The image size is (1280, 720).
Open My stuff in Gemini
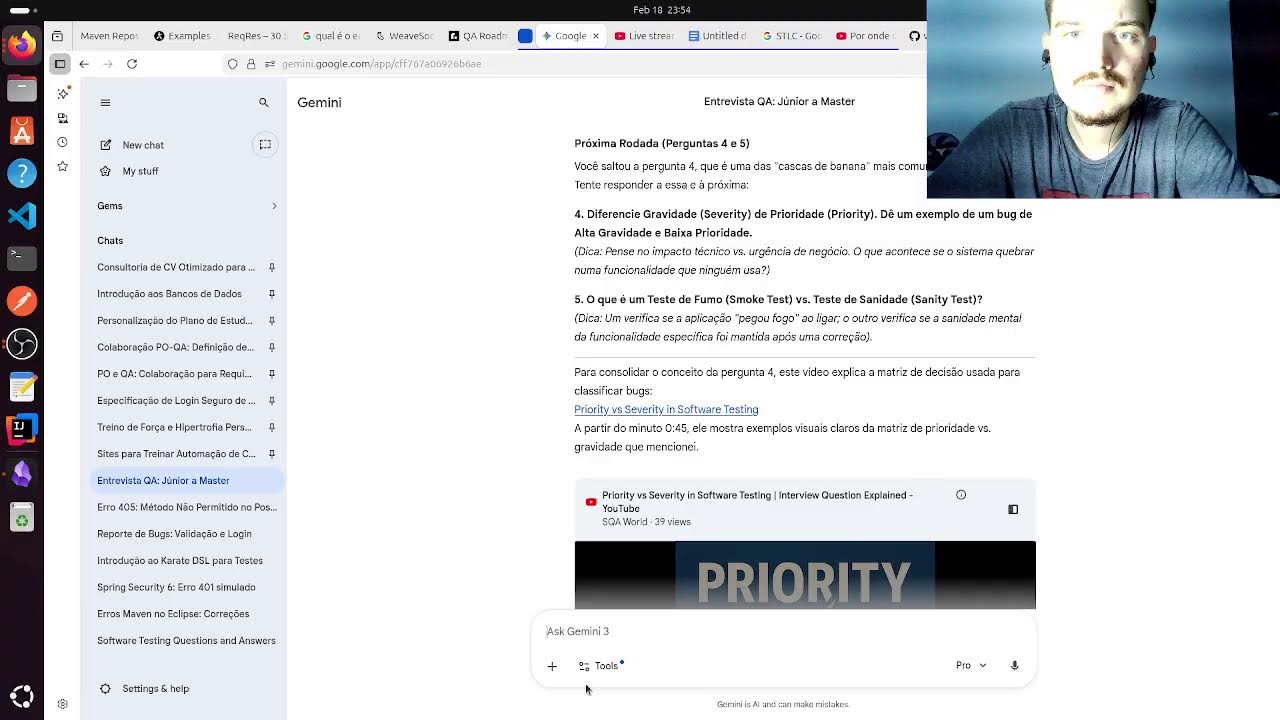point(140,171)
